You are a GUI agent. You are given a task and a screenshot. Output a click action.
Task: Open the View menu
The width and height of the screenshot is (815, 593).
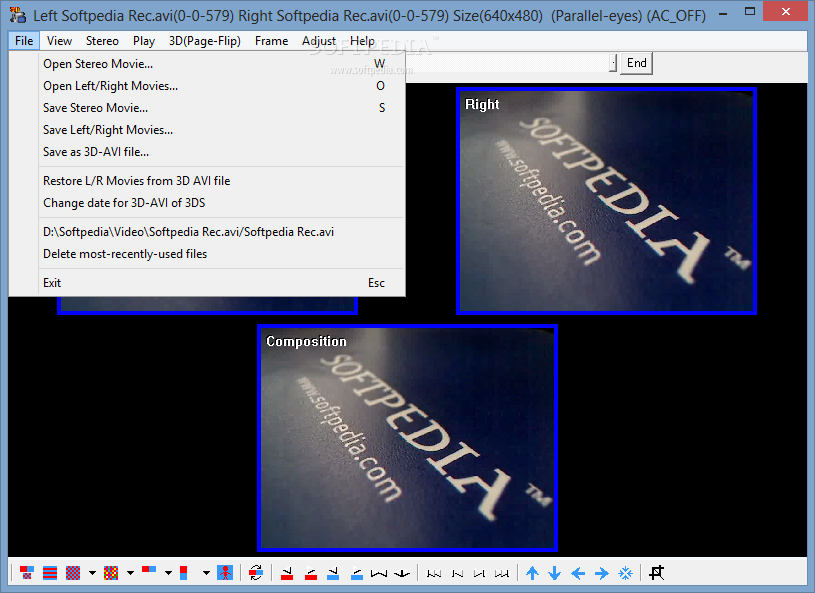point(59,41)
